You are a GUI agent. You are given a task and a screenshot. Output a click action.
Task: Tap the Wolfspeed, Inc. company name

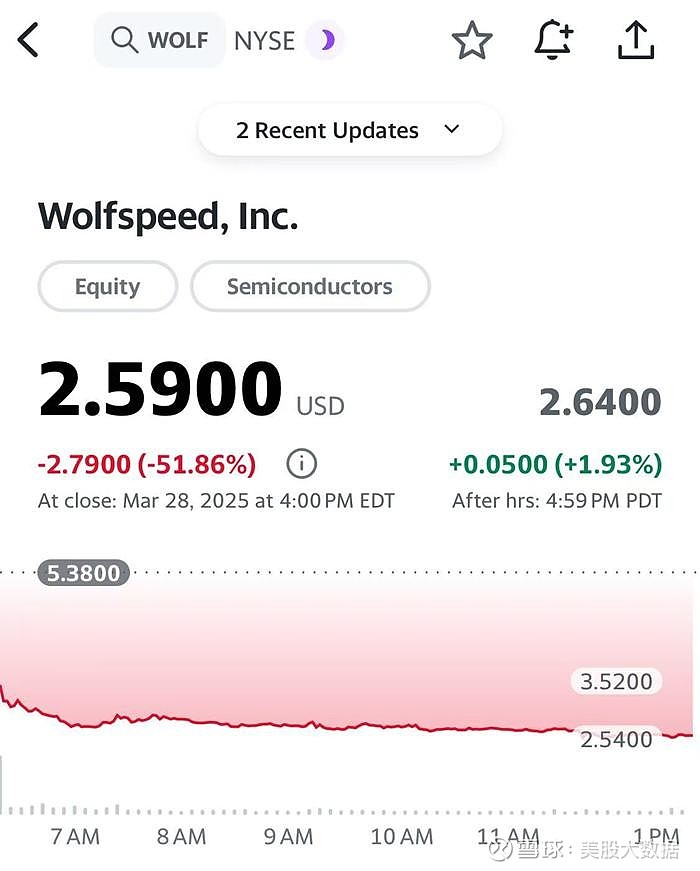pos(168,216)
